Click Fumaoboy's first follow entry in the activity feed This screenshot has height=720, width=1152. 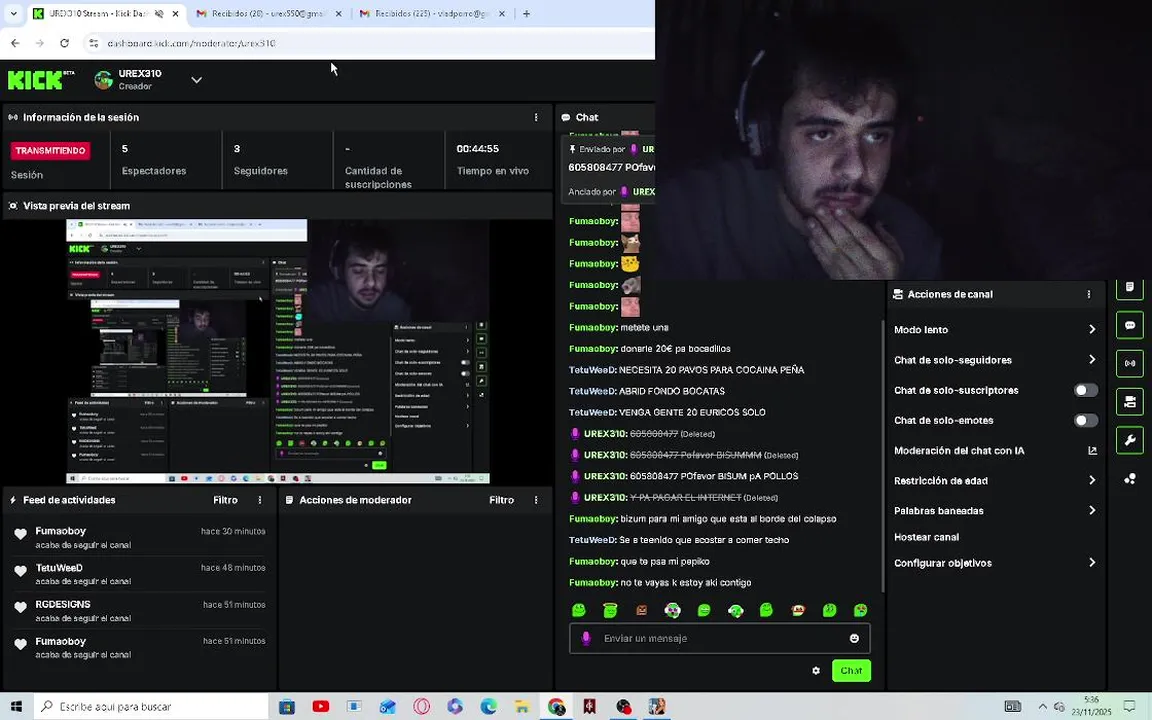click(140, 537)
